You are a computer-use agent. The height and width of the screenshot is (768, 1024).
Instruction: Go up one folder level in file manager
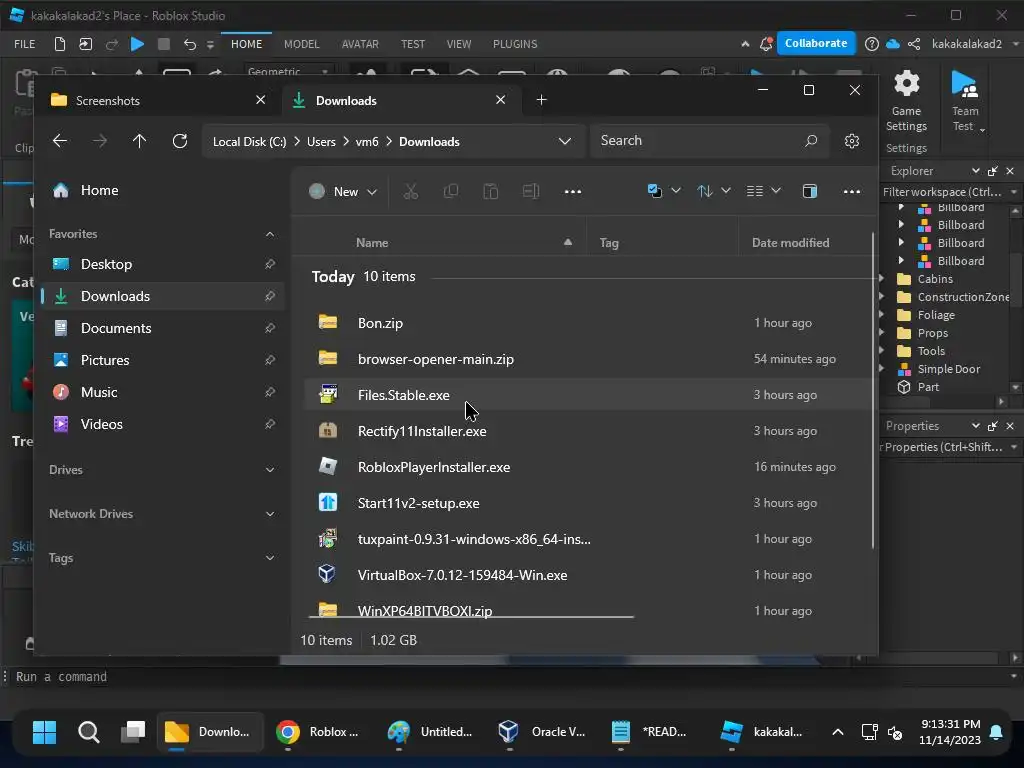[139, 141]
